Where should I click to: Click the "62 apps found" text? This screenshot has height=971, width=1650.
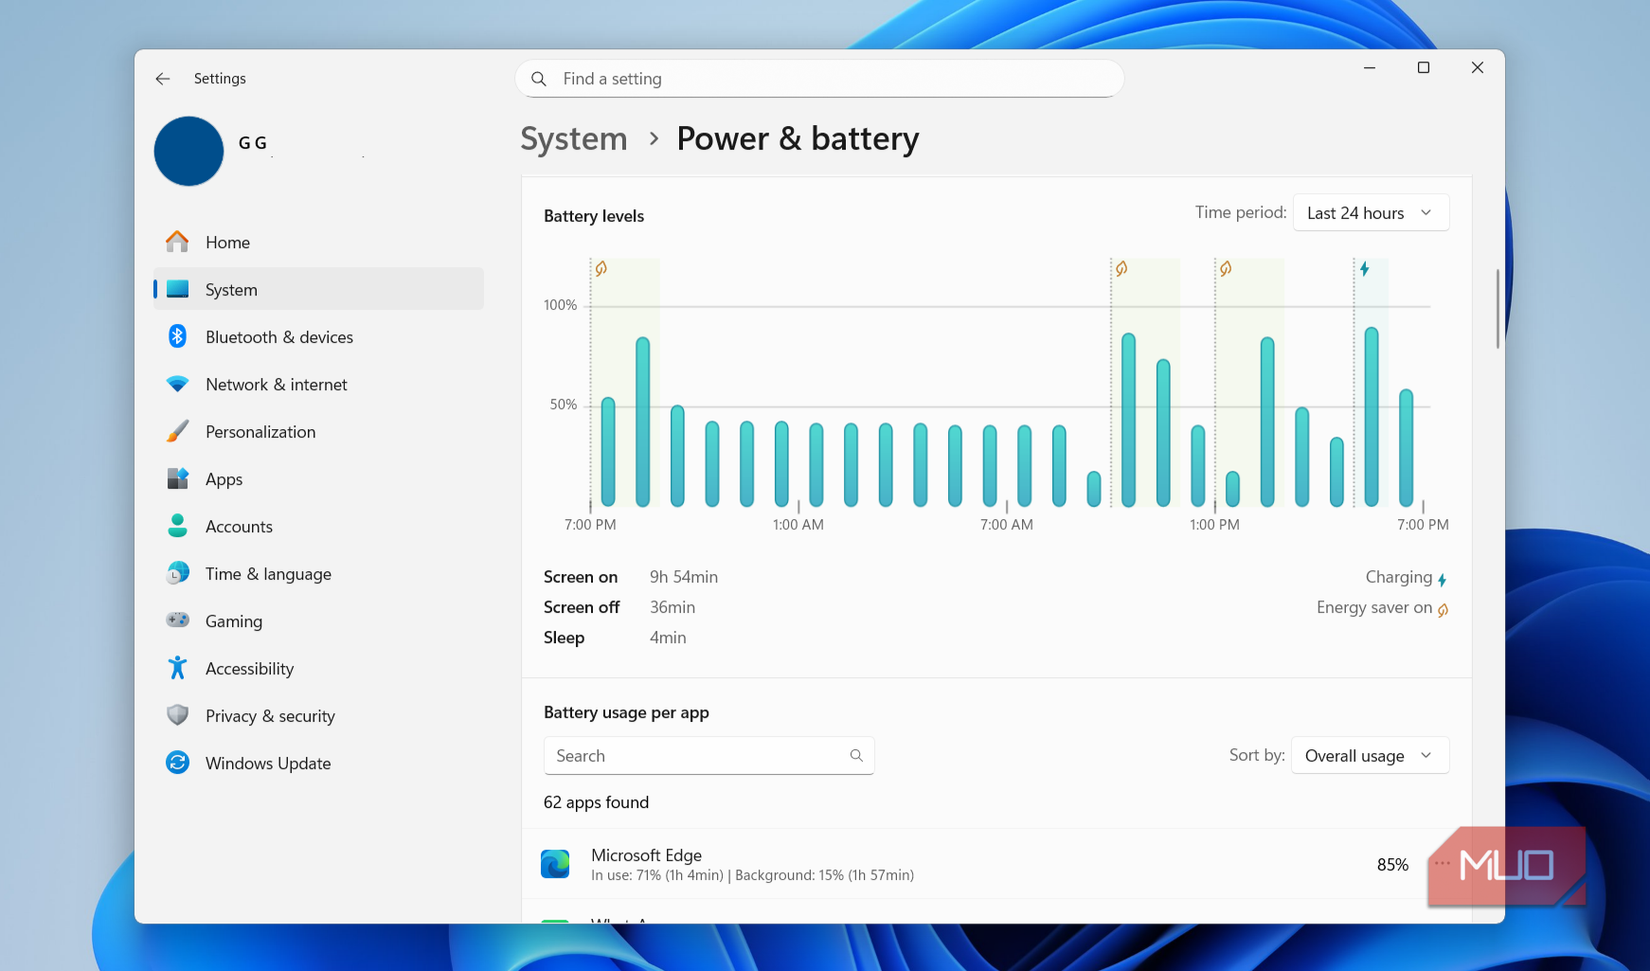pos(596,802)
